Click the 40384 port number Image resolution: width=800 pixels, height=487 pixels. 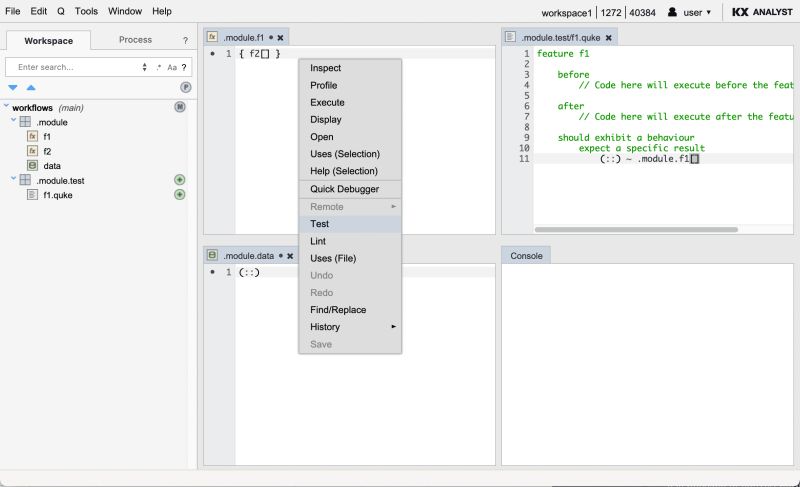tap(642, 13)
